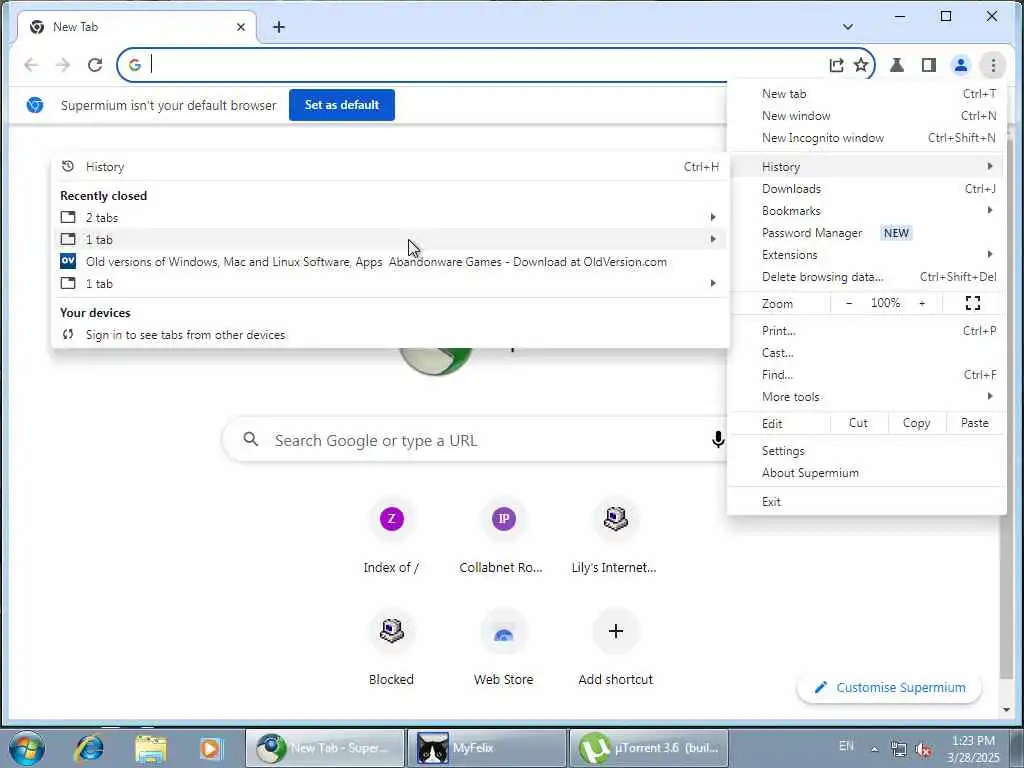Click the Search Google or type a URL box
This screenshot has width=1024, height=768.
(474, 440)
